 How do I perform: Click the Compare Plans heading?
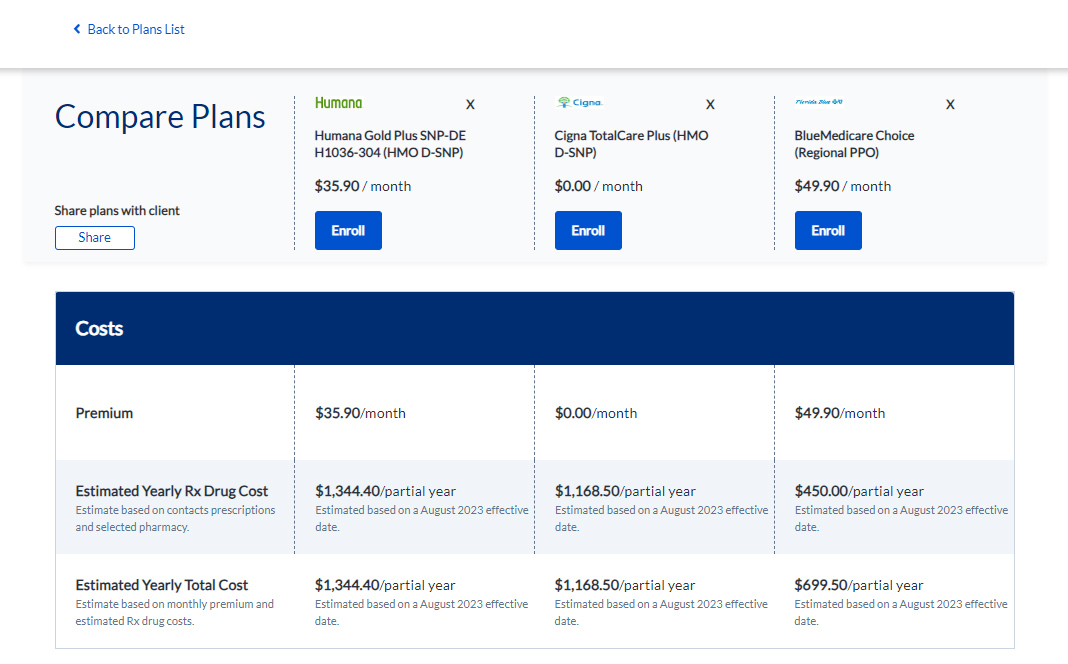point(160,116)
